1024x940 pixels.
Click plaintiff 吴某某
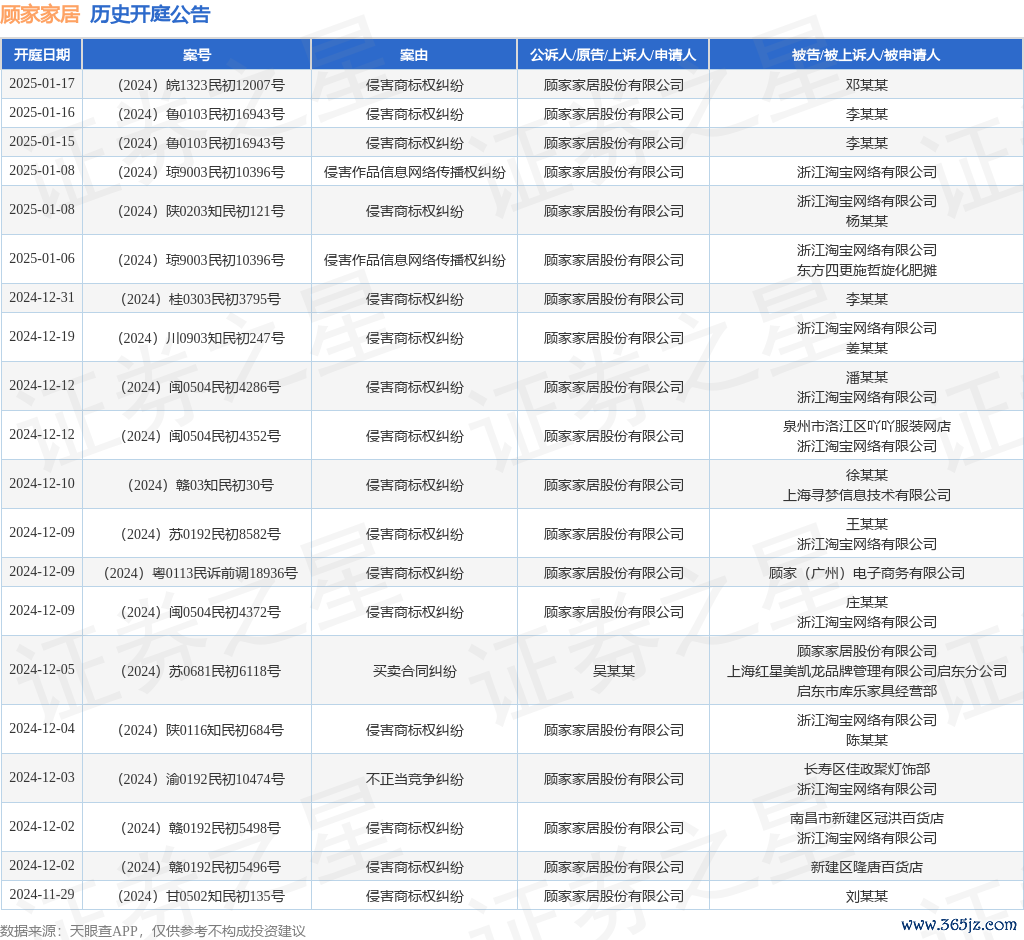(x=614, y=671)
